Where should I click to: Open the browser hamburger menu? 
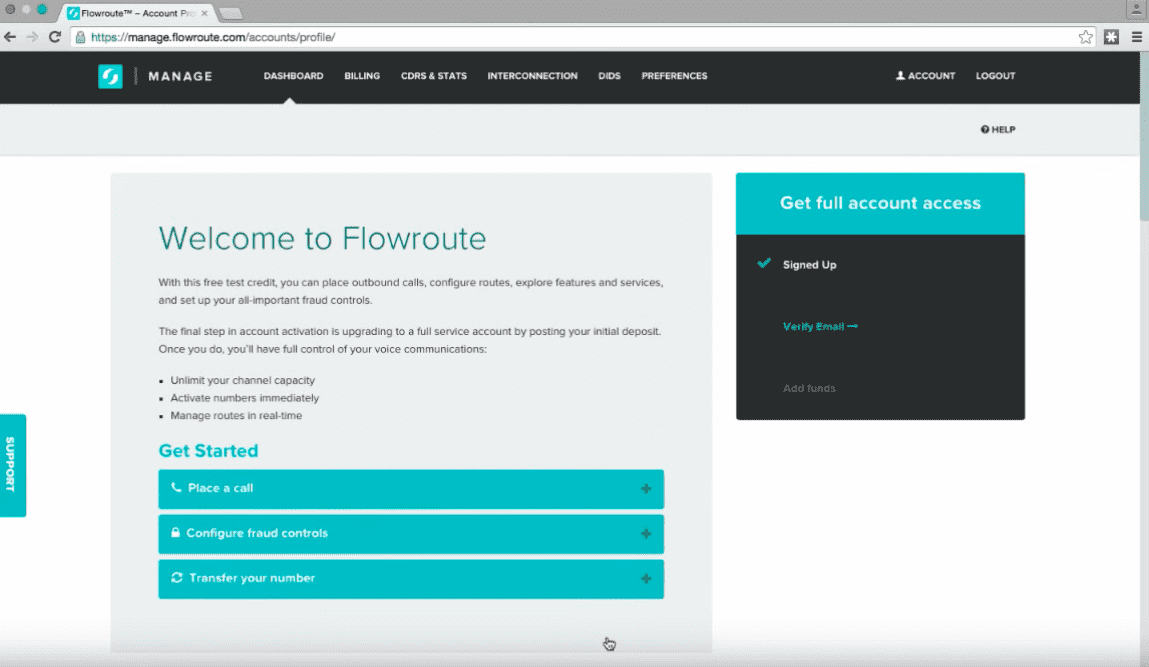pos(1137,37)
